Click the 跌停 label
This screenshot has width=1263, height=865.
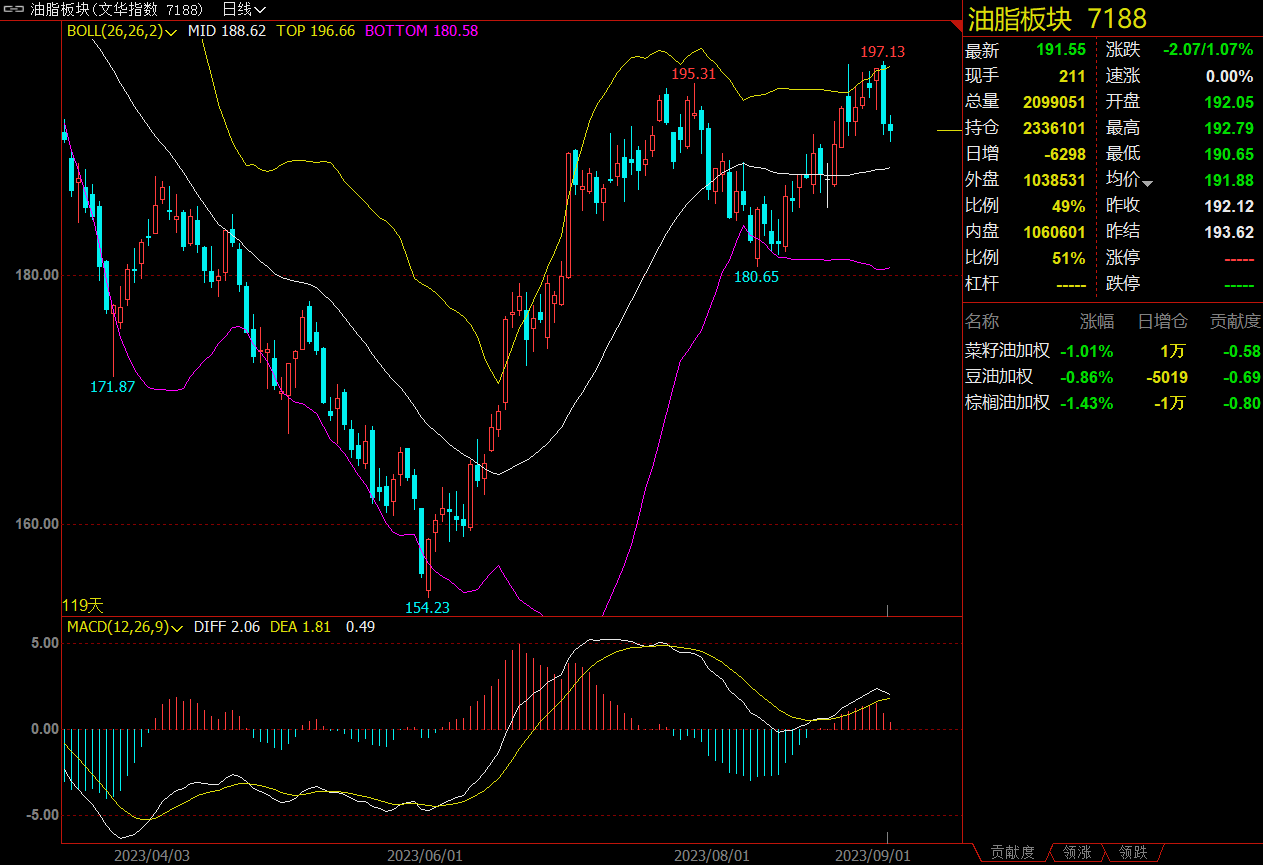(x=1123, y=284)
